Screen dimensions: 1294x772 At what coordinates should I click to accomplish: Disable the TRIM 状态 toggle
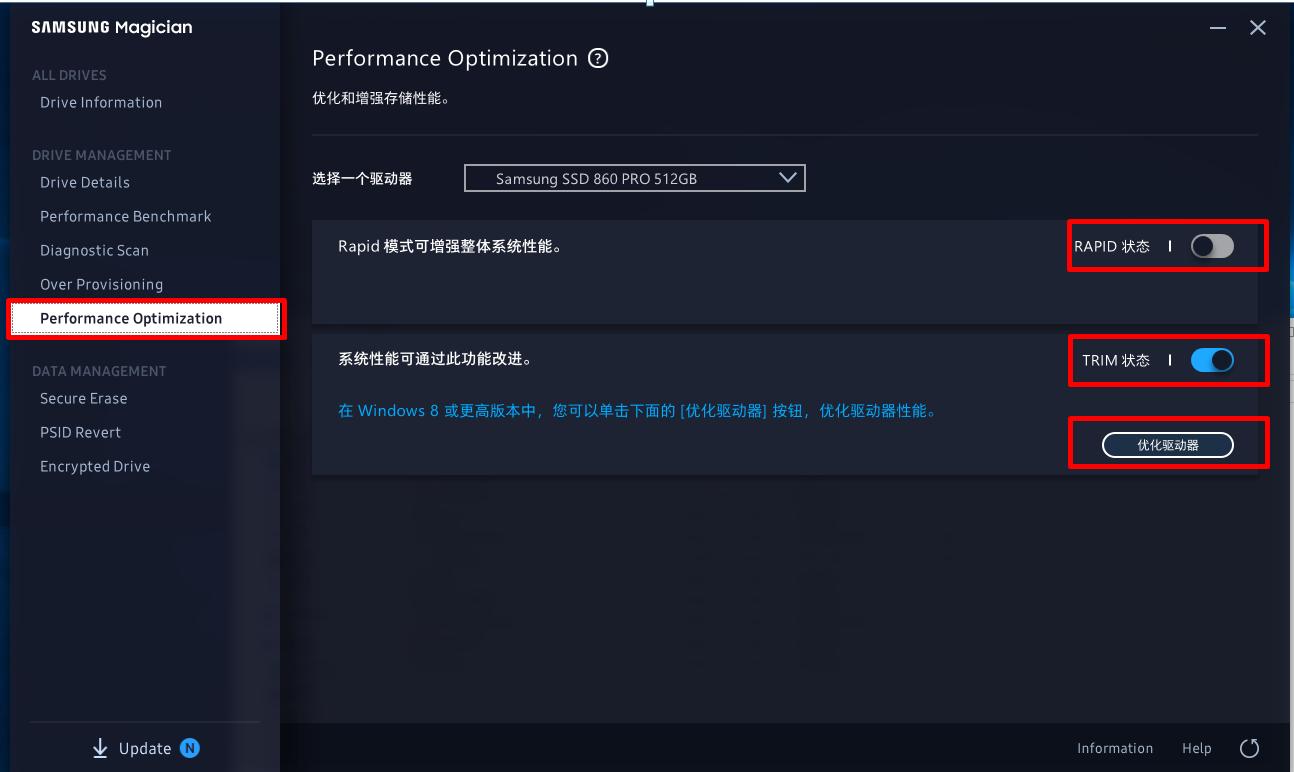(x=1211, y=360)
